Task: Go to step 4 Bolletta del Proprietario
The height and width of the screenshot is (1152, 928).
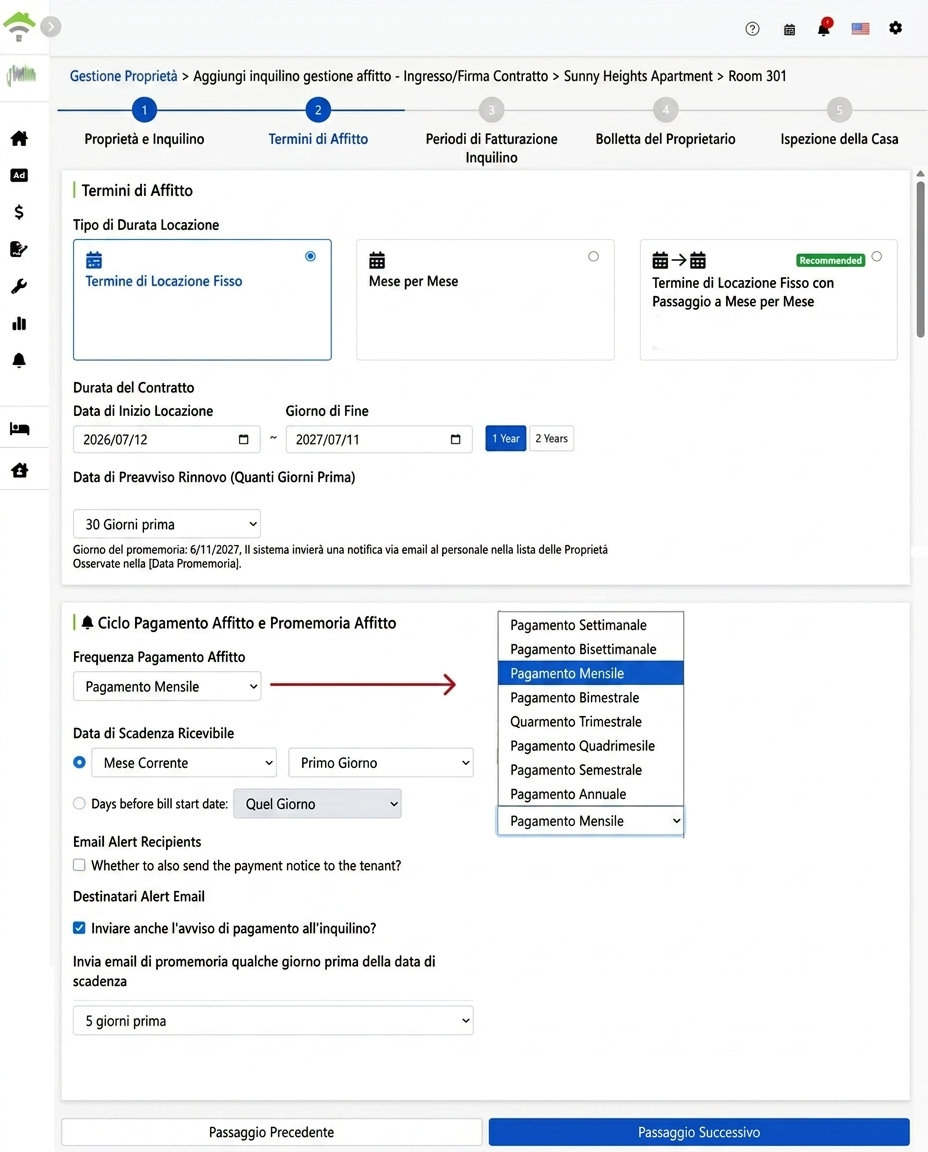Action: [666, 110]
